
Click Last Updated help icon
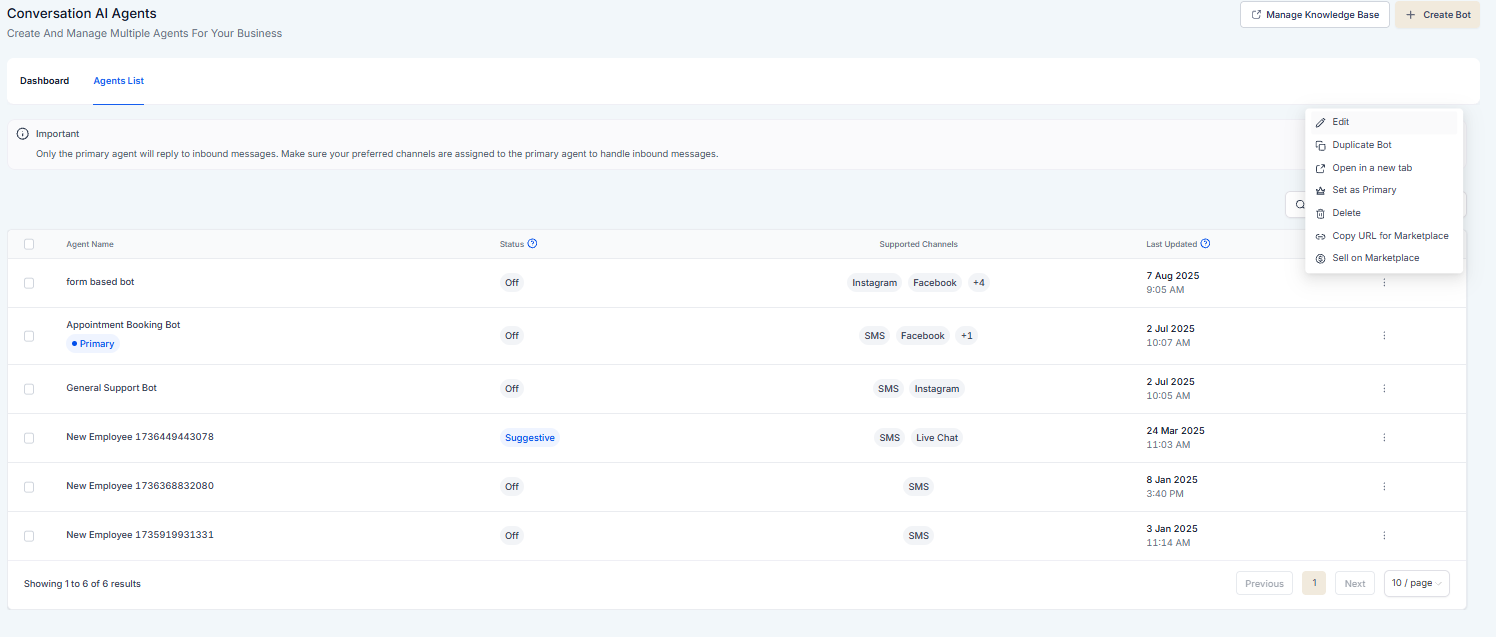click(x=1205, y=243)
